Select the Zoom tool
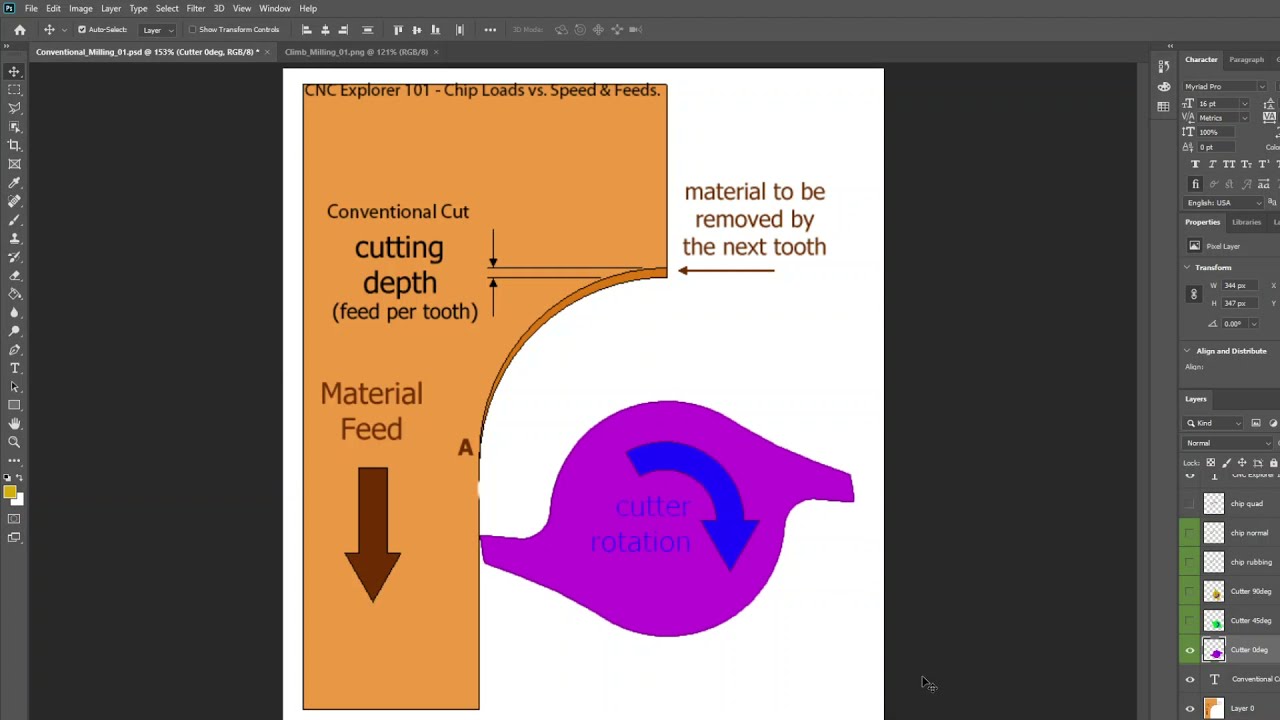1280x720 pixels. (x=14, y=442)
